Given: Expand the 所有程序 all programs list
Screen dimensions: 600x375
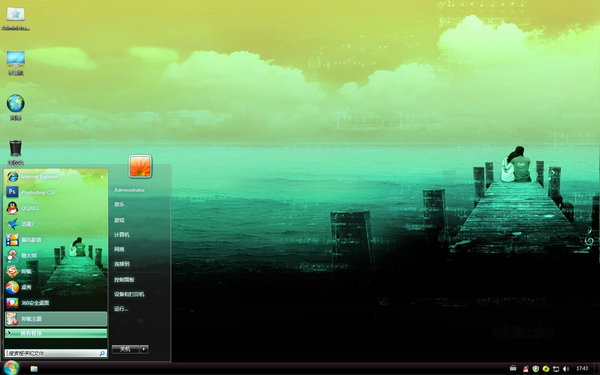Looking at the screenshot, I should [56, 333].
